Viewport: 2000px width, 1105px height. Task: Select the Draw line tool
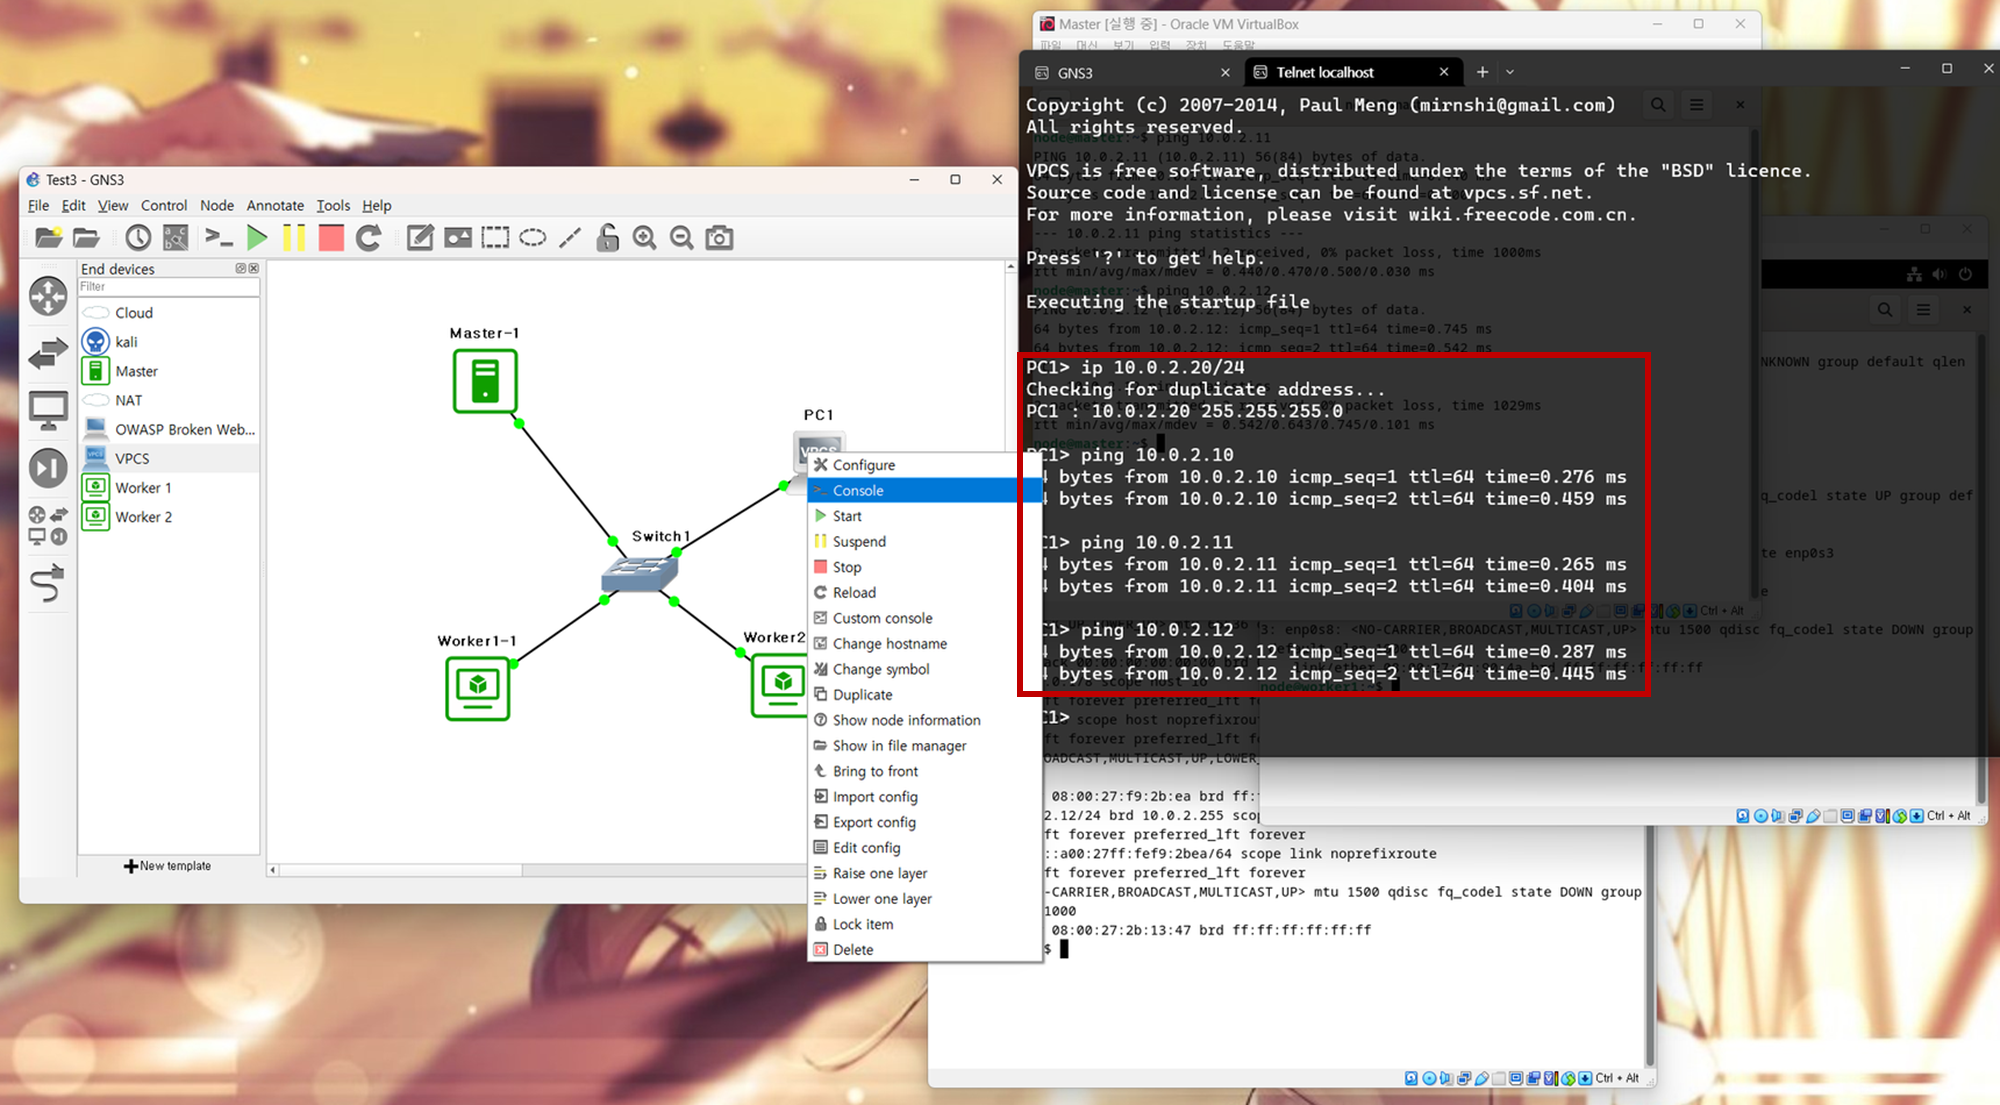[x=570, y=238]
